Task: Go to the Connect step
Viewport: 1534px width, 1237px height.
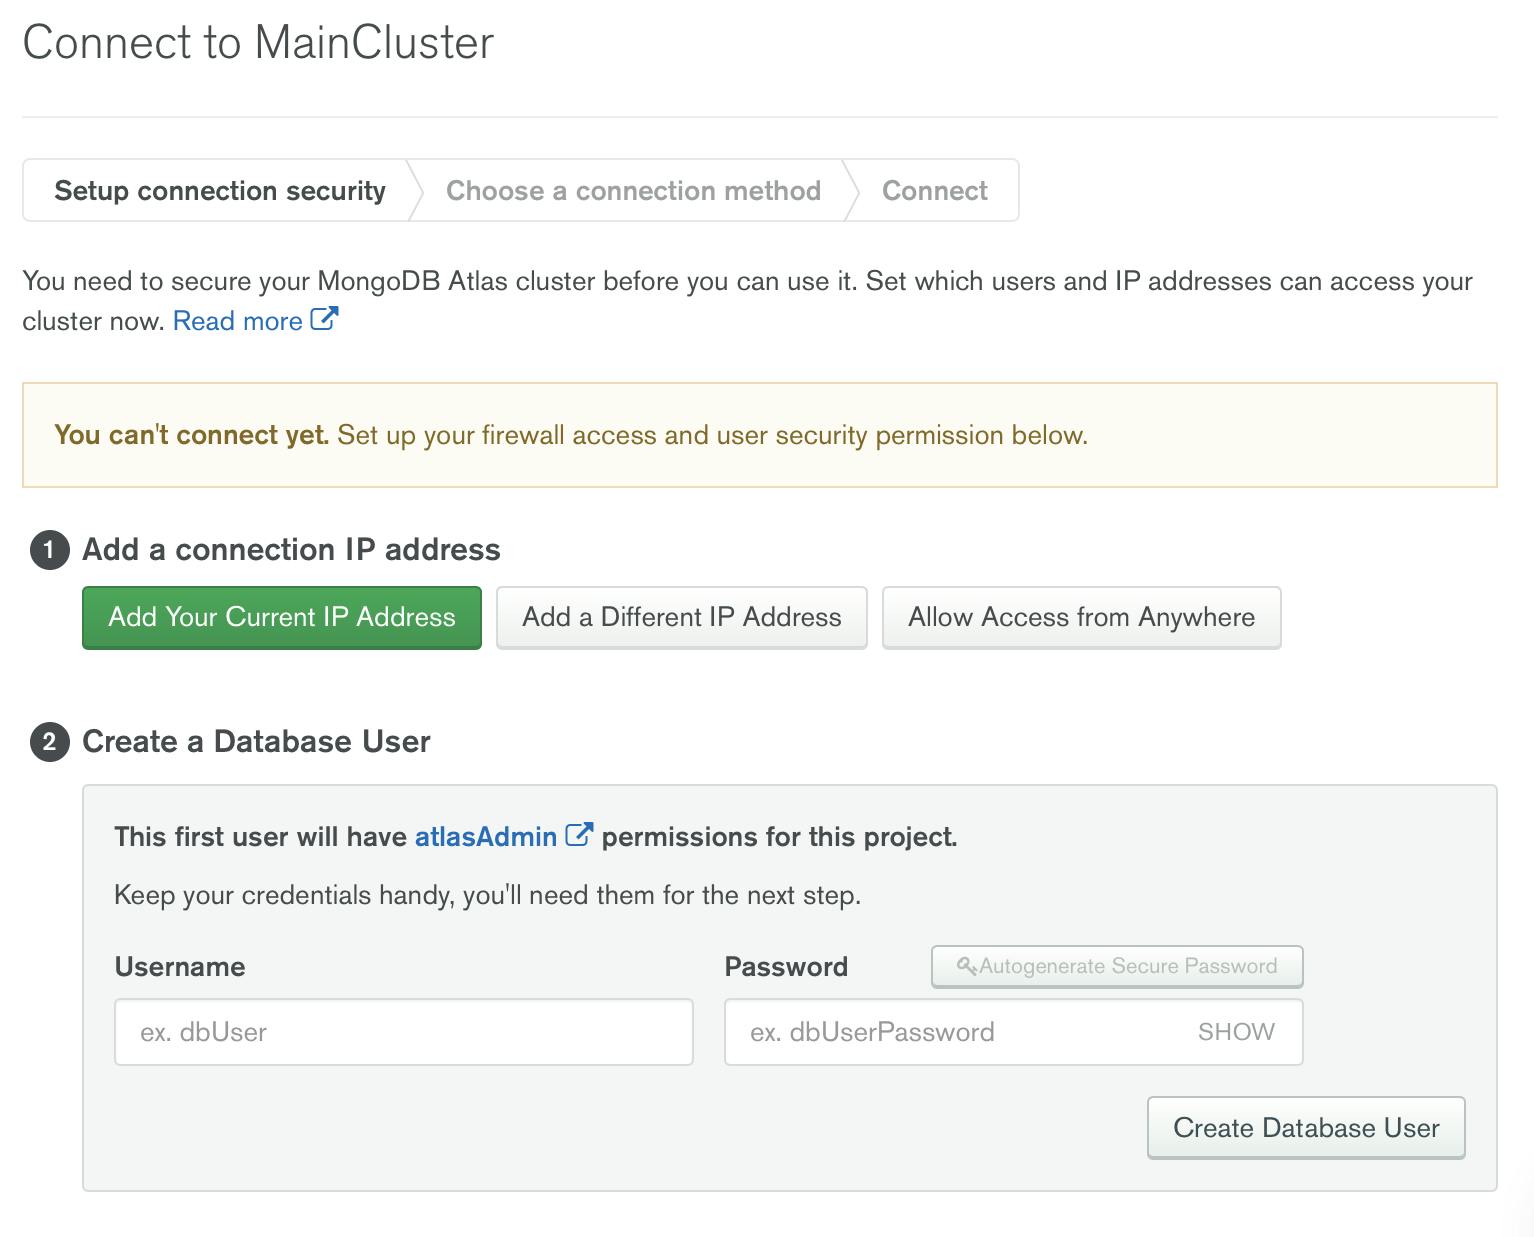Action: (x=934, y=190)
